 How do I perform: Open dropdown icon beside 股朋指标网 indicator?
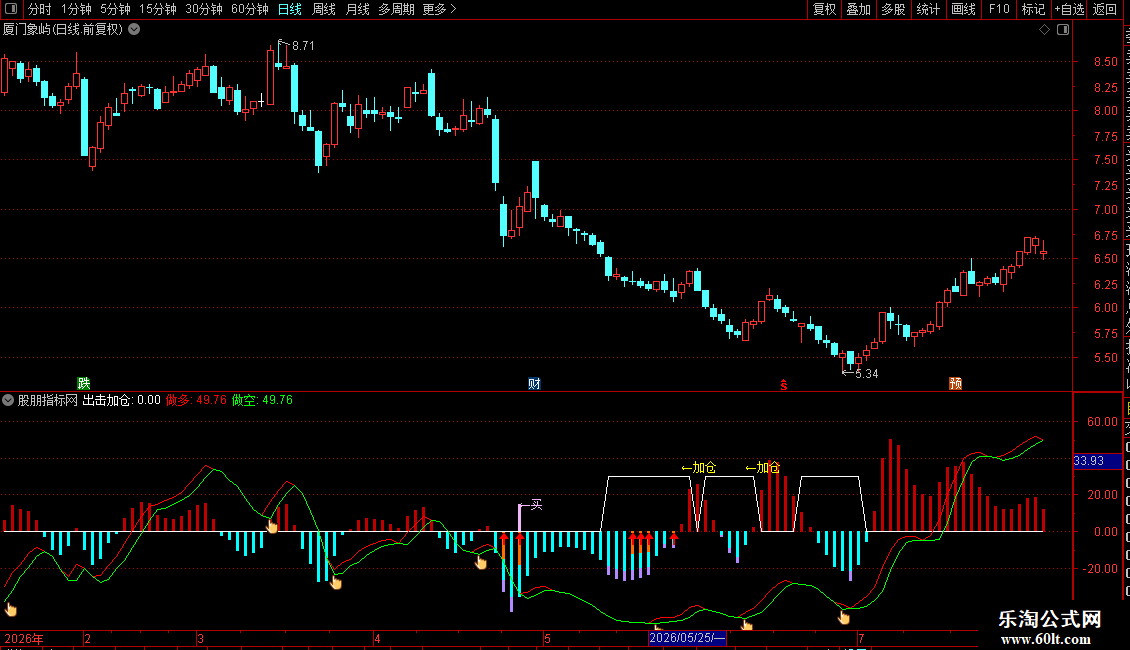pyautogui.click(x=8, y=400)
